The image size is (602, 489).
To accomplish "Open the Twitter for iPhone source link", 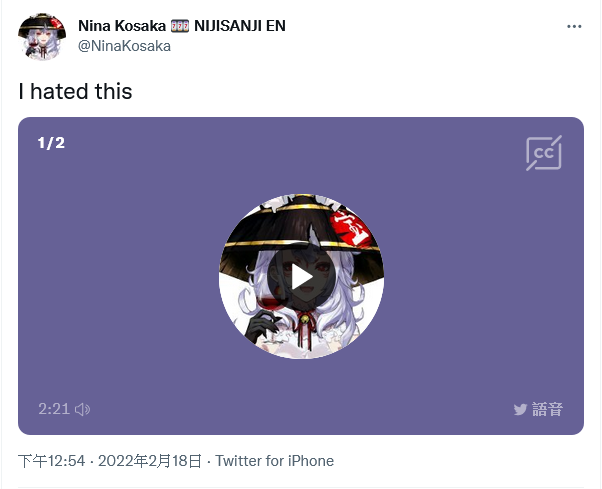I will tap(274, 461).
